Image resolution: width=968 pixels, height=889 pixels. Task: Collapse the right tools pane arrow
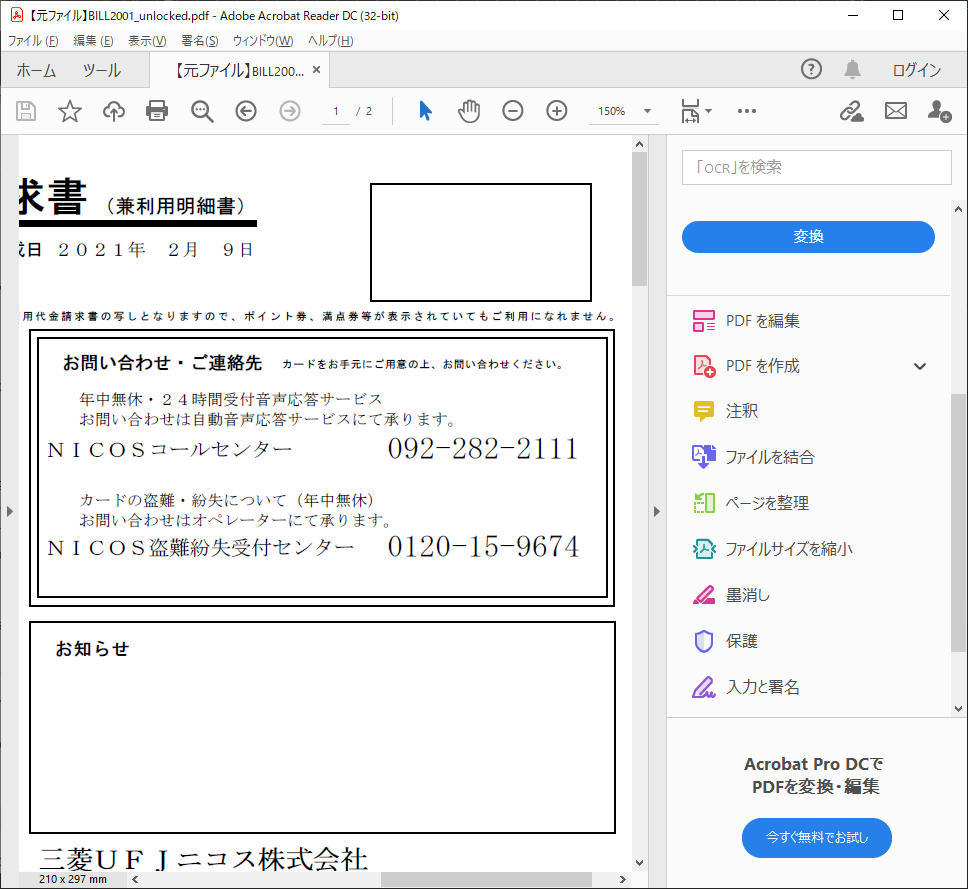[656, 511]
